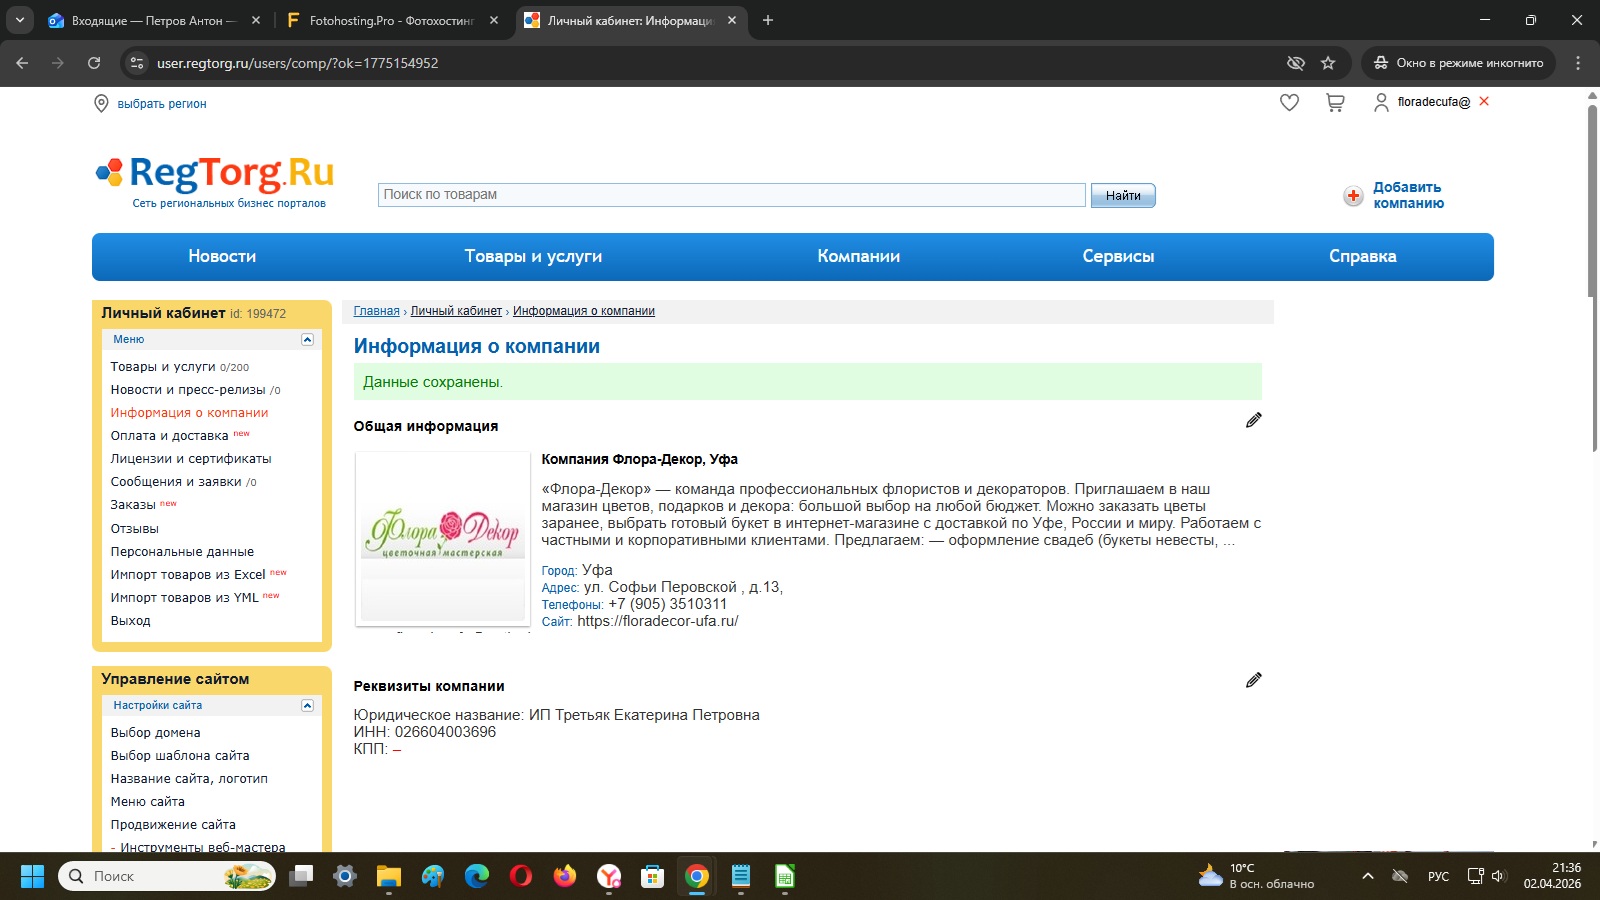Screen dimensions: 1600x900
Task: Open the Справка navigation menu
Action: coord(1363,257)
